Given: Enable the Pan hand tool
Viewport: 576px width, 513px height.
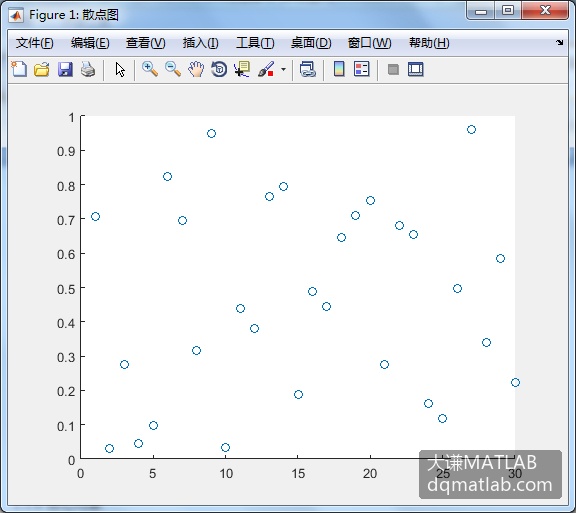Looking at the screenshot, I should click(x=196, y=69).
